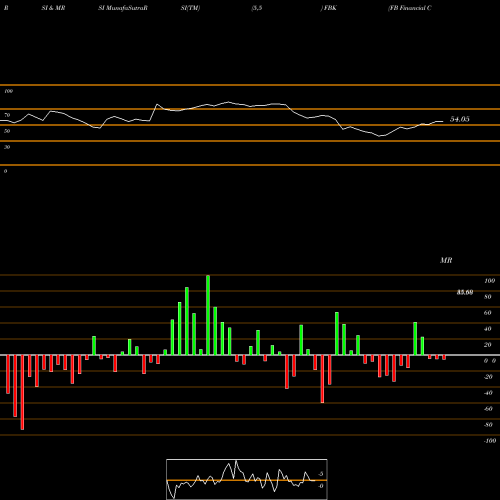Select the 'SI(TM)' header label
Viewport: 500px width, 500px height.
[x=190, y=8]
